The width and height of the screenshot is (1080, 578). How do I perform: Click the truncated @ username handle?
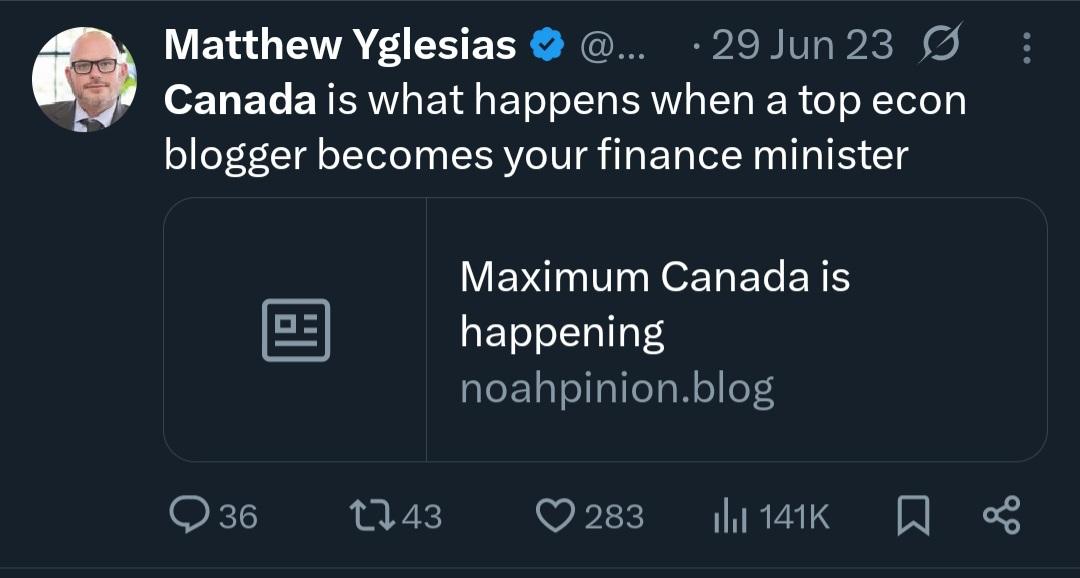[x=613, y=46]
